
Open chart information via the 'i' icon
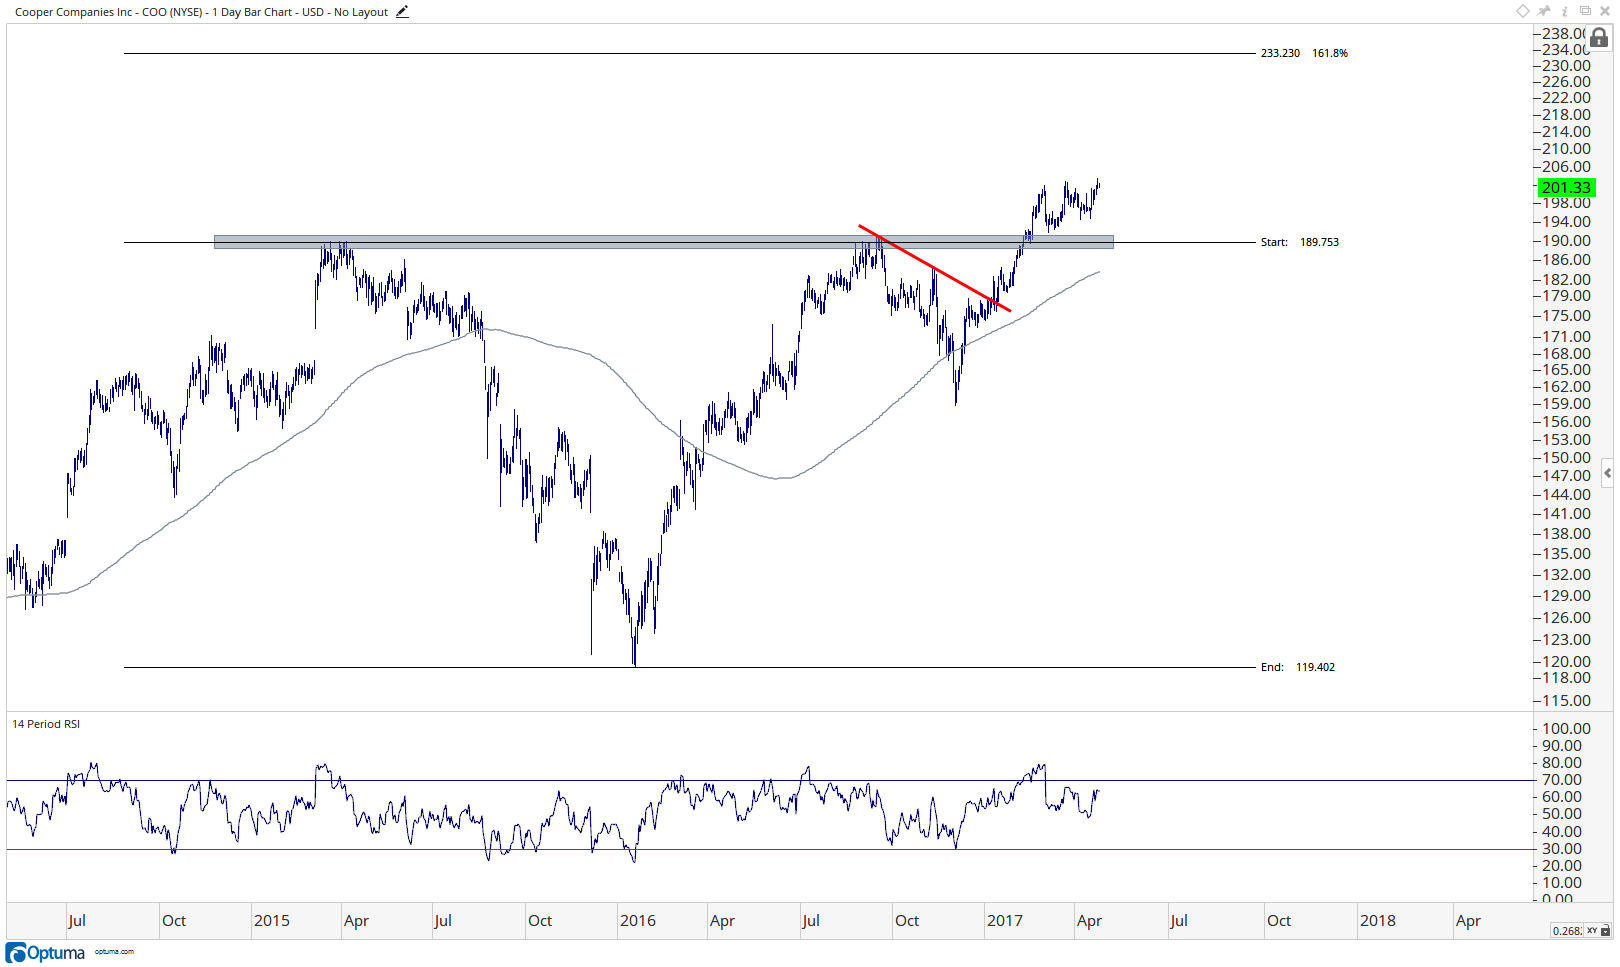click(x=1565, y=11)
